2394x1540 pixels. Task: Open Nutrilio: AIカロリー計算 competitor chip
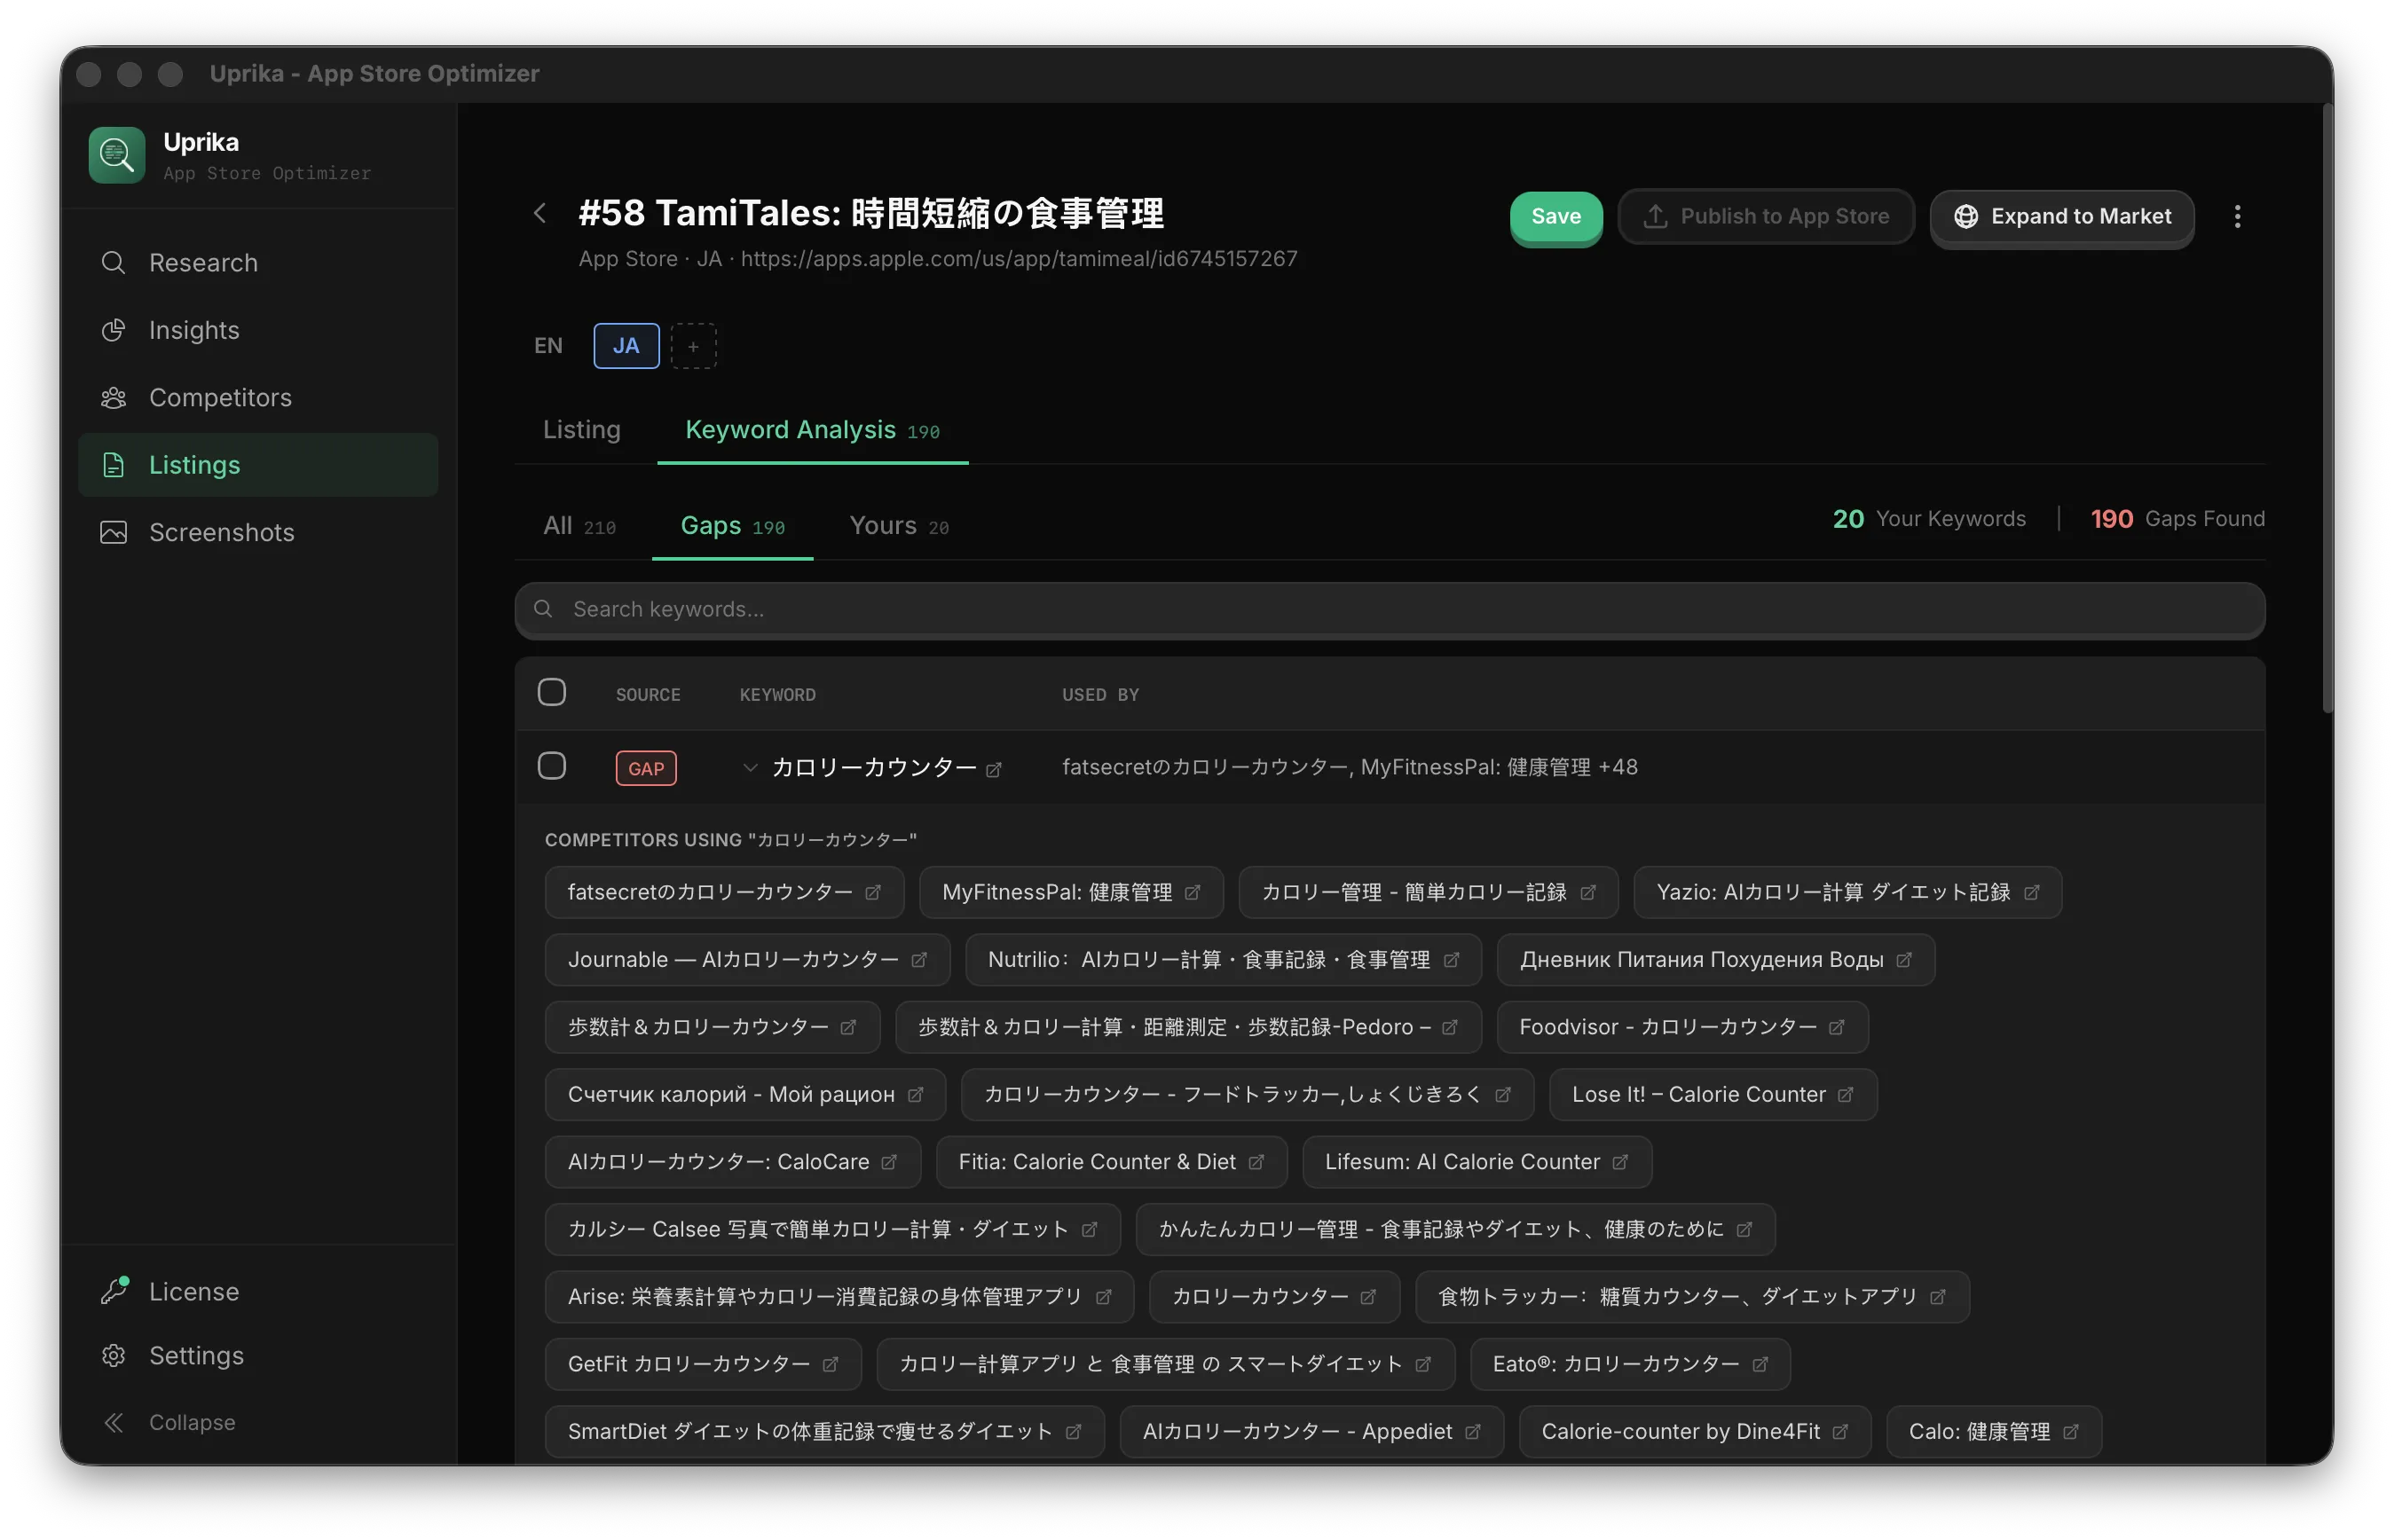1223,960
